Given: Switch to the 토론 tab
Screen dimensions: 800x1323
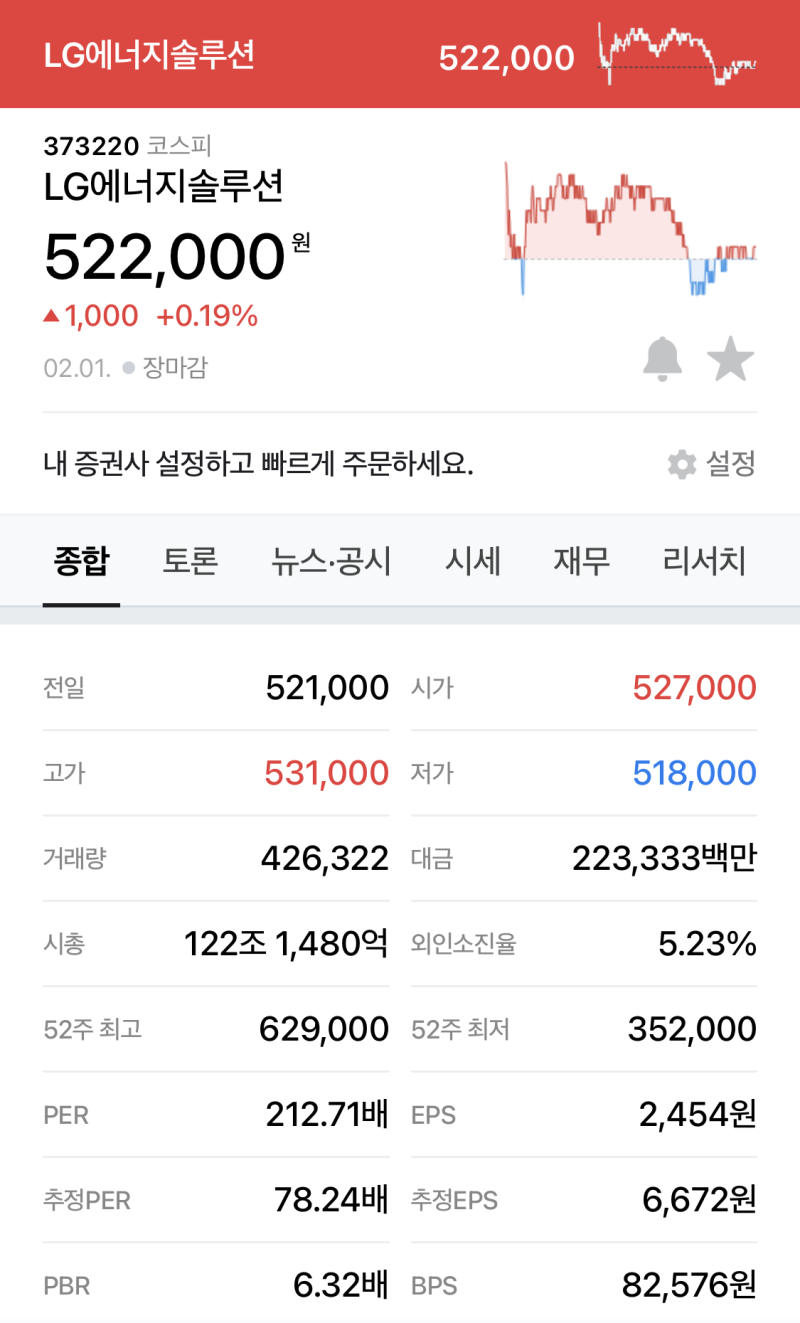Looking at the screenshot, I should tap(190, 562).
